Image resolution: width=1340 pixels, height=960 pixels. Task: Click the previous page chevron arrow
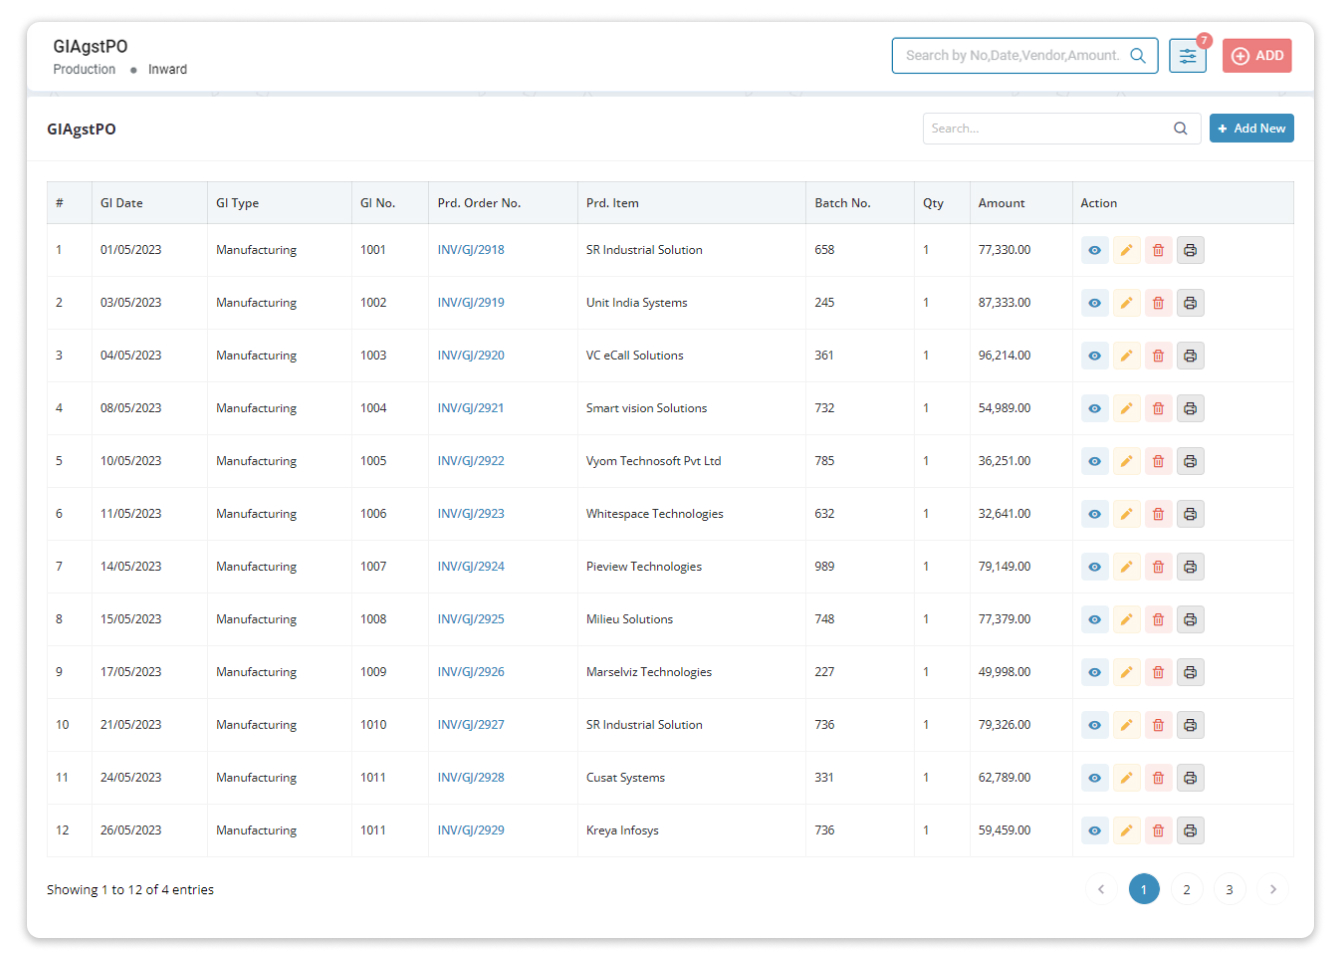[x=1101, y=889]
